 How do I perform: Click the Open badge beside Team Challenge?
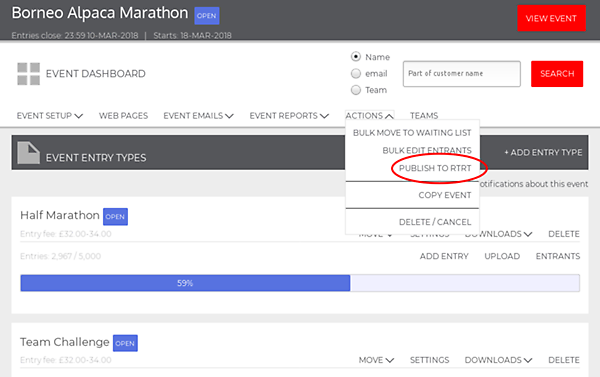[125, 343]
